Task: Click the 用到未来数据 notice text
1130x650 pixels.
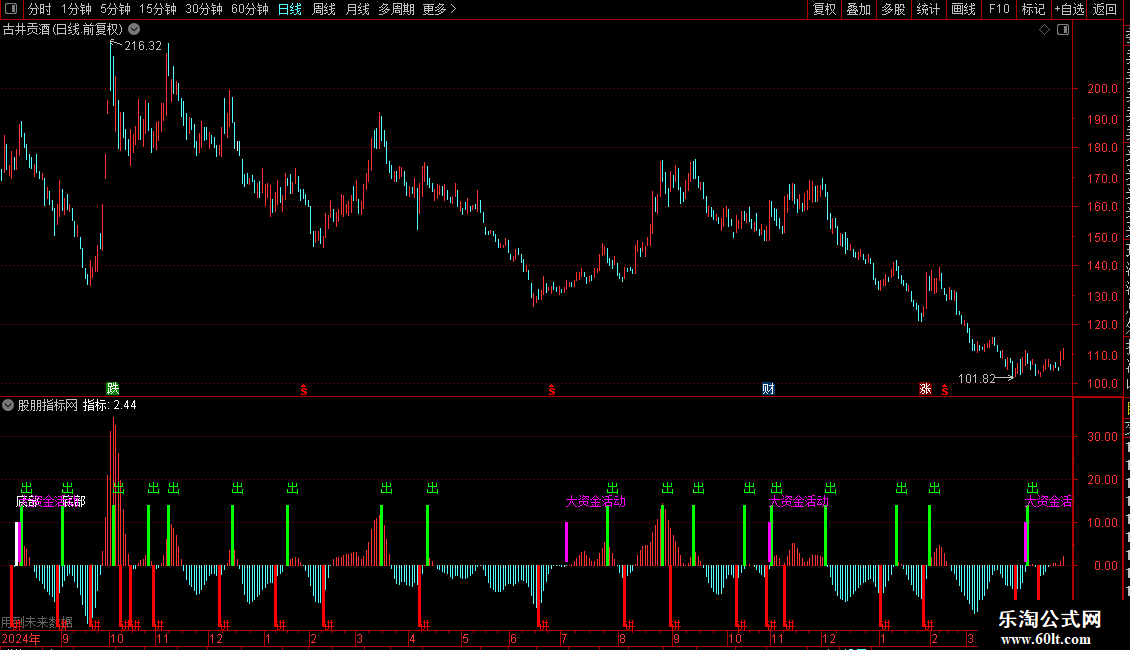Action: tap(37, 622)
